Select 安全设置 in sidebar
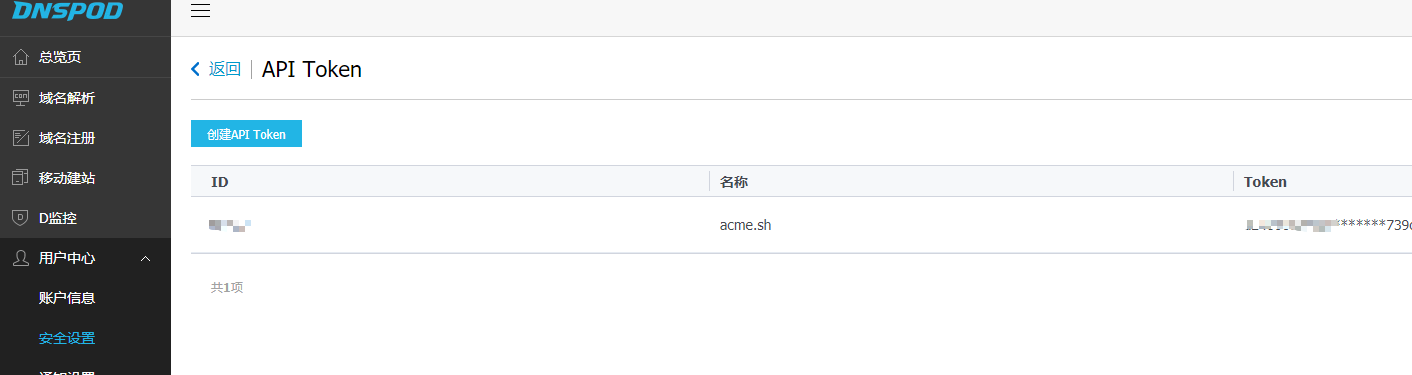Screen dimensions: 1412x375 pos(67,338)
